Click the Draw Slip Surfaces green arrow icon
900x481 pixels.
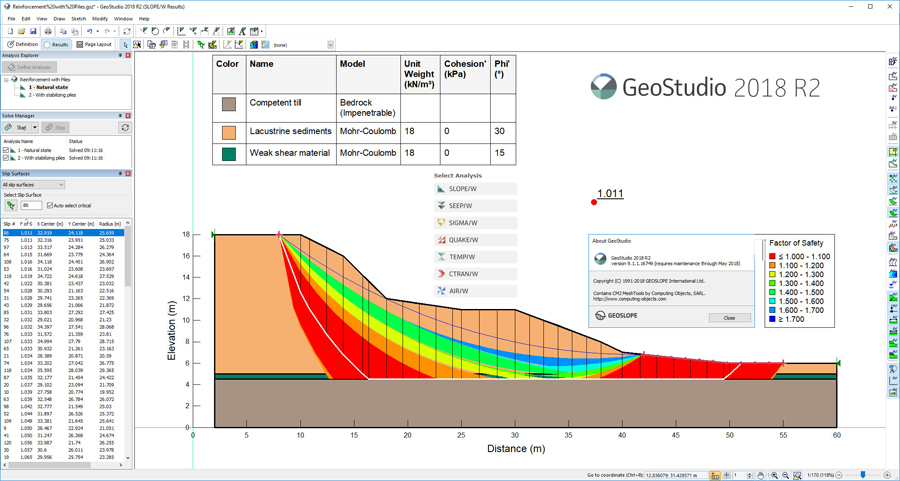201,45
